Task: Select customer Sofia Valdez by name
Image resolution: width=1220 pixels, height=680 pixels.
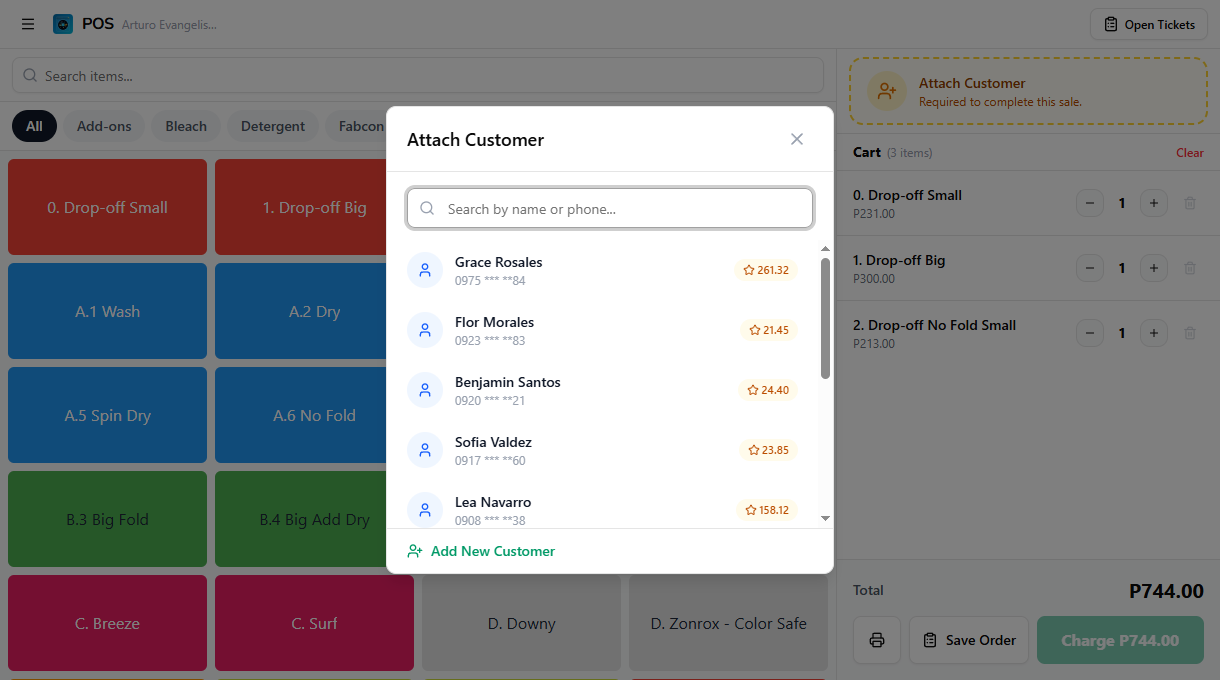Action: point(493,442)
